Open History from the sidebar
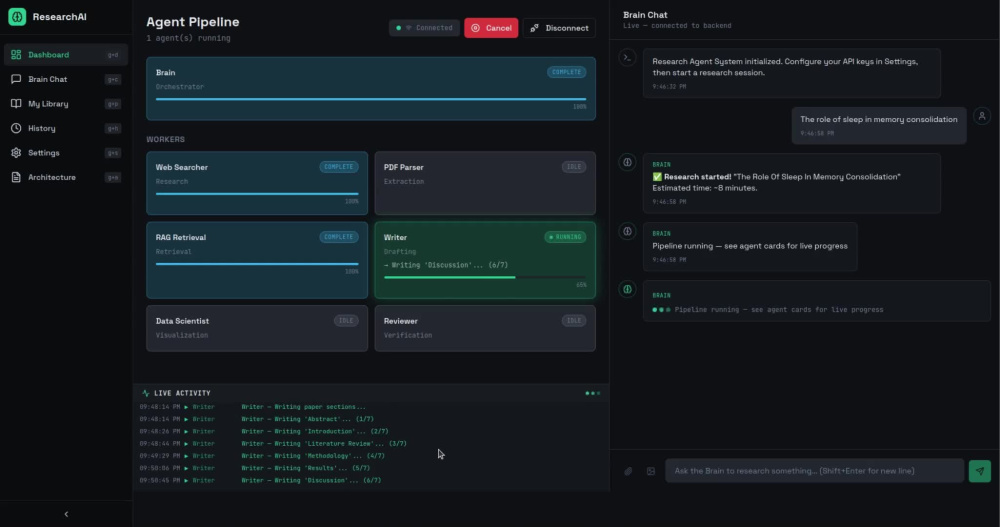Viewport: 1000px width, 527px height. pyautogui.click(x=66, y=128)
